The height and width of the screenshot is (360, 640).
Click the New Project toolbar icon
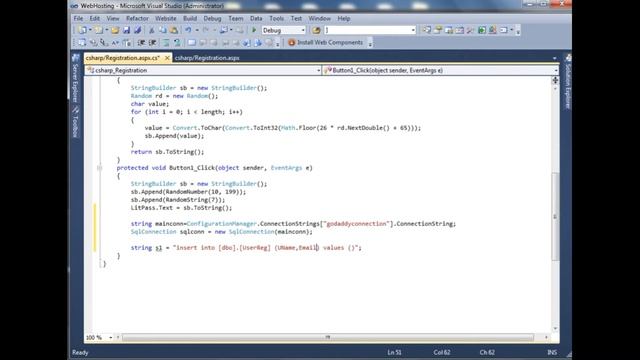(83, 30)
